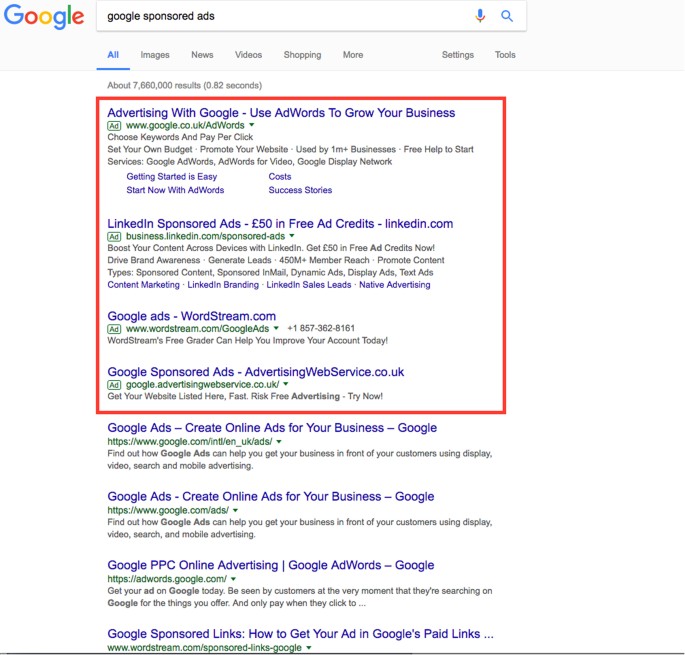The height and width of the screenshot is (655, 685).
Task: Click the Ad badge beside www.wordstream.com/GoogleAds
Action: coord(114,329)
